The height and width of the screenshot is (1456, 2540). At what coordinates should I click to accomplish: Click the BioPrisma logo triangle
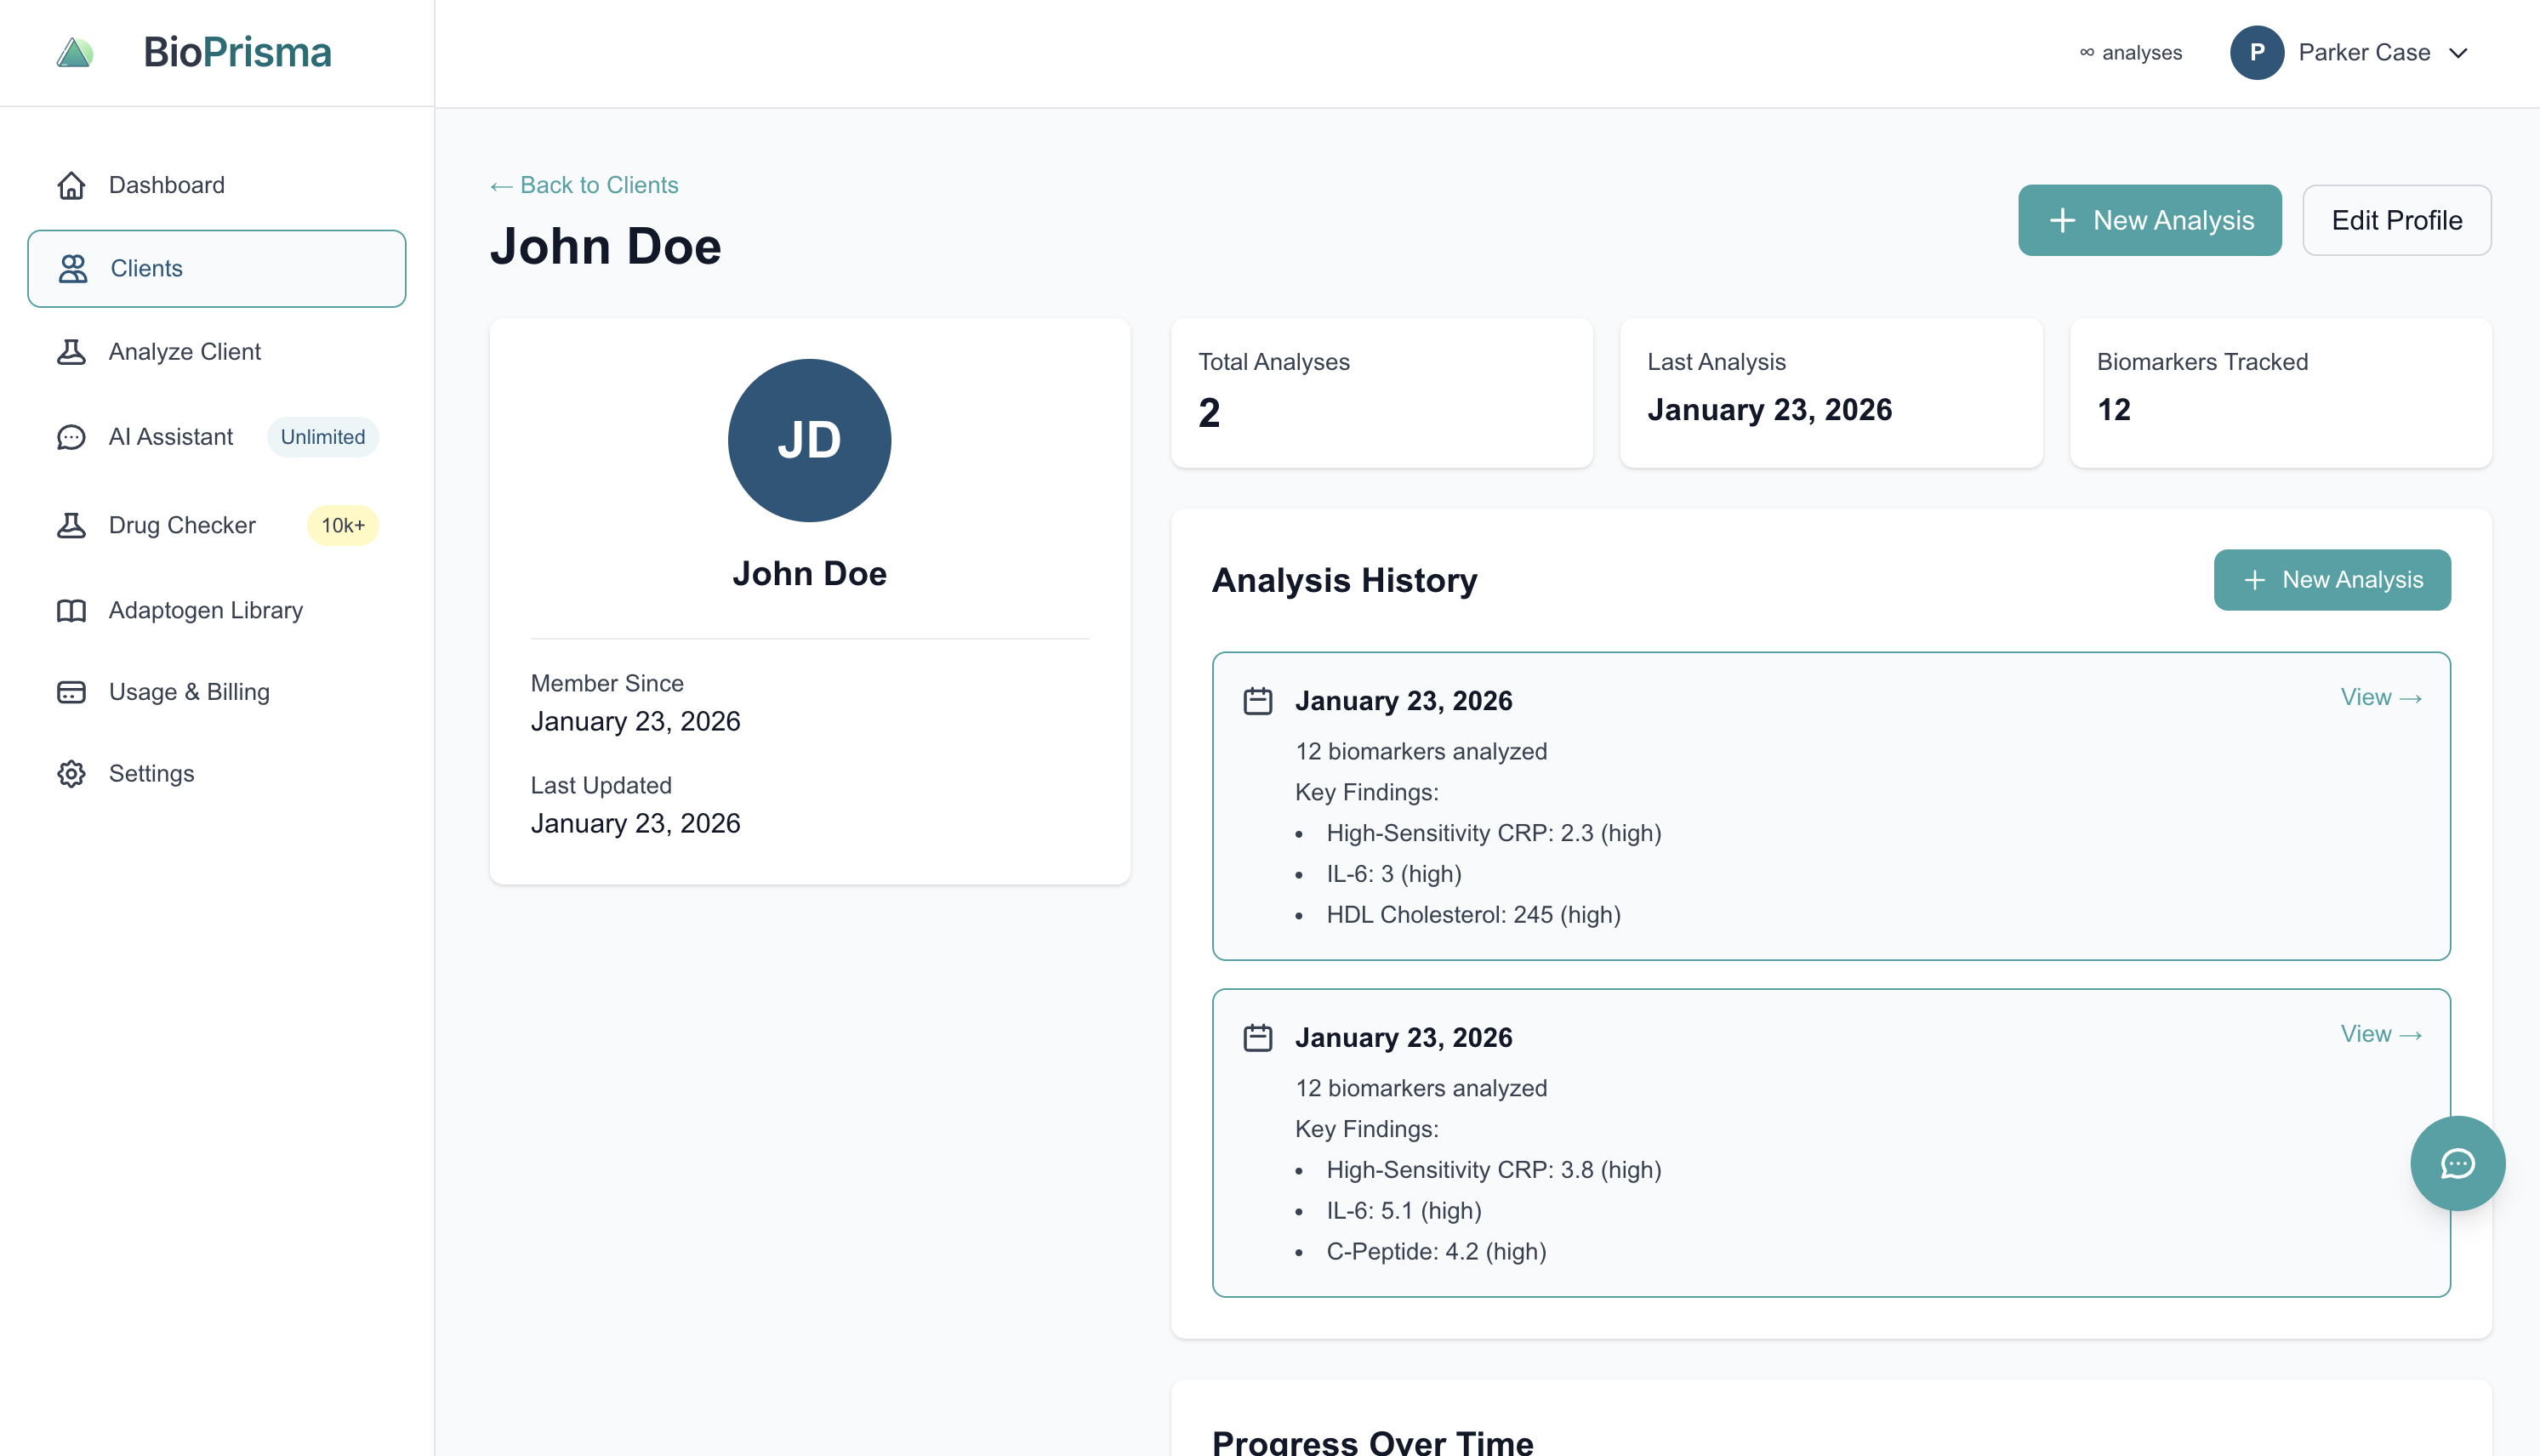pyautogui.click(x=75, y=52)
